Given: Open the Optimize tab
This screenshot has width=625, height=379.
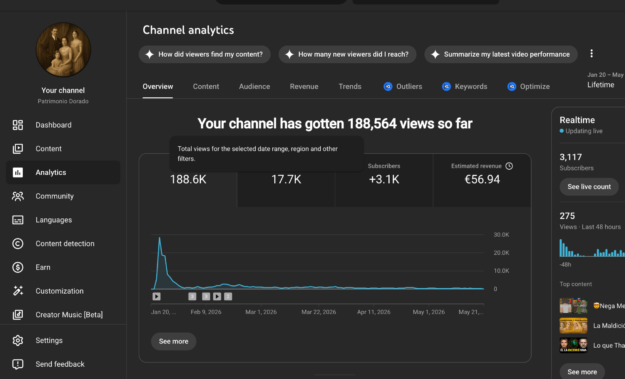Looking at the screenshot, I should tap(529, 86).
